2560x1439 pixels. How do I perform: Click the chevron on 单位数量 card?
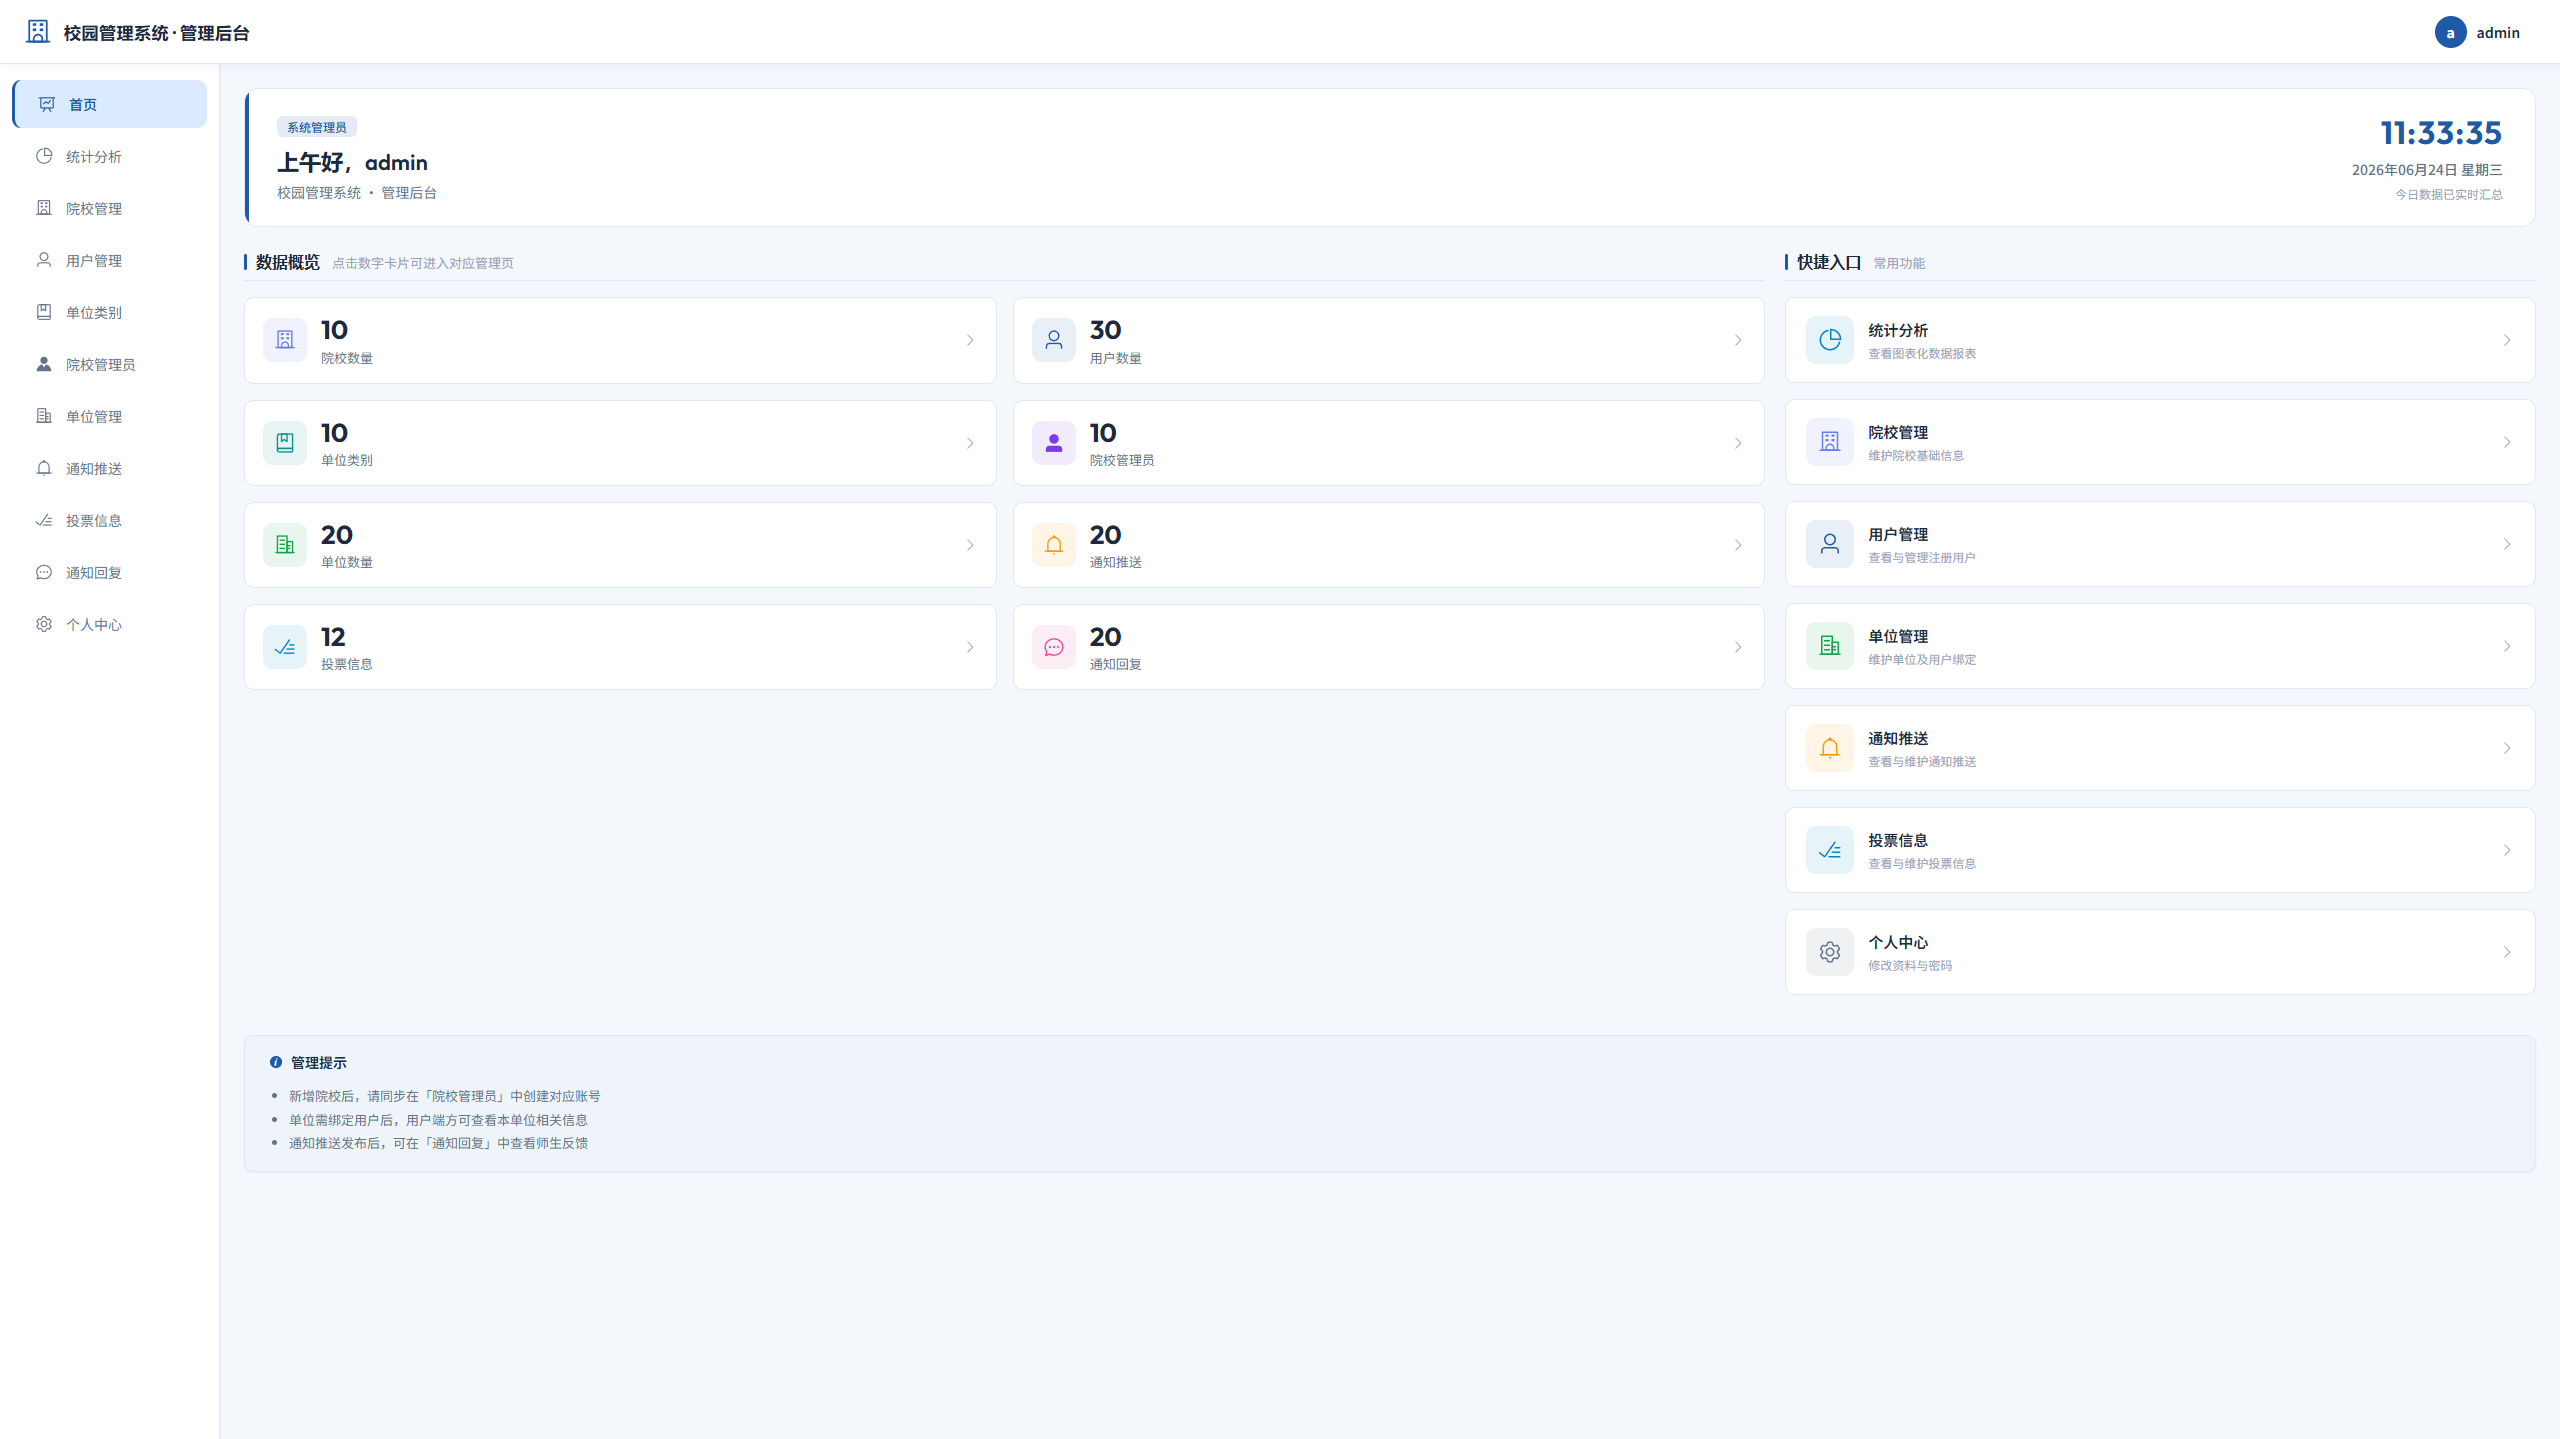[970, 545]
